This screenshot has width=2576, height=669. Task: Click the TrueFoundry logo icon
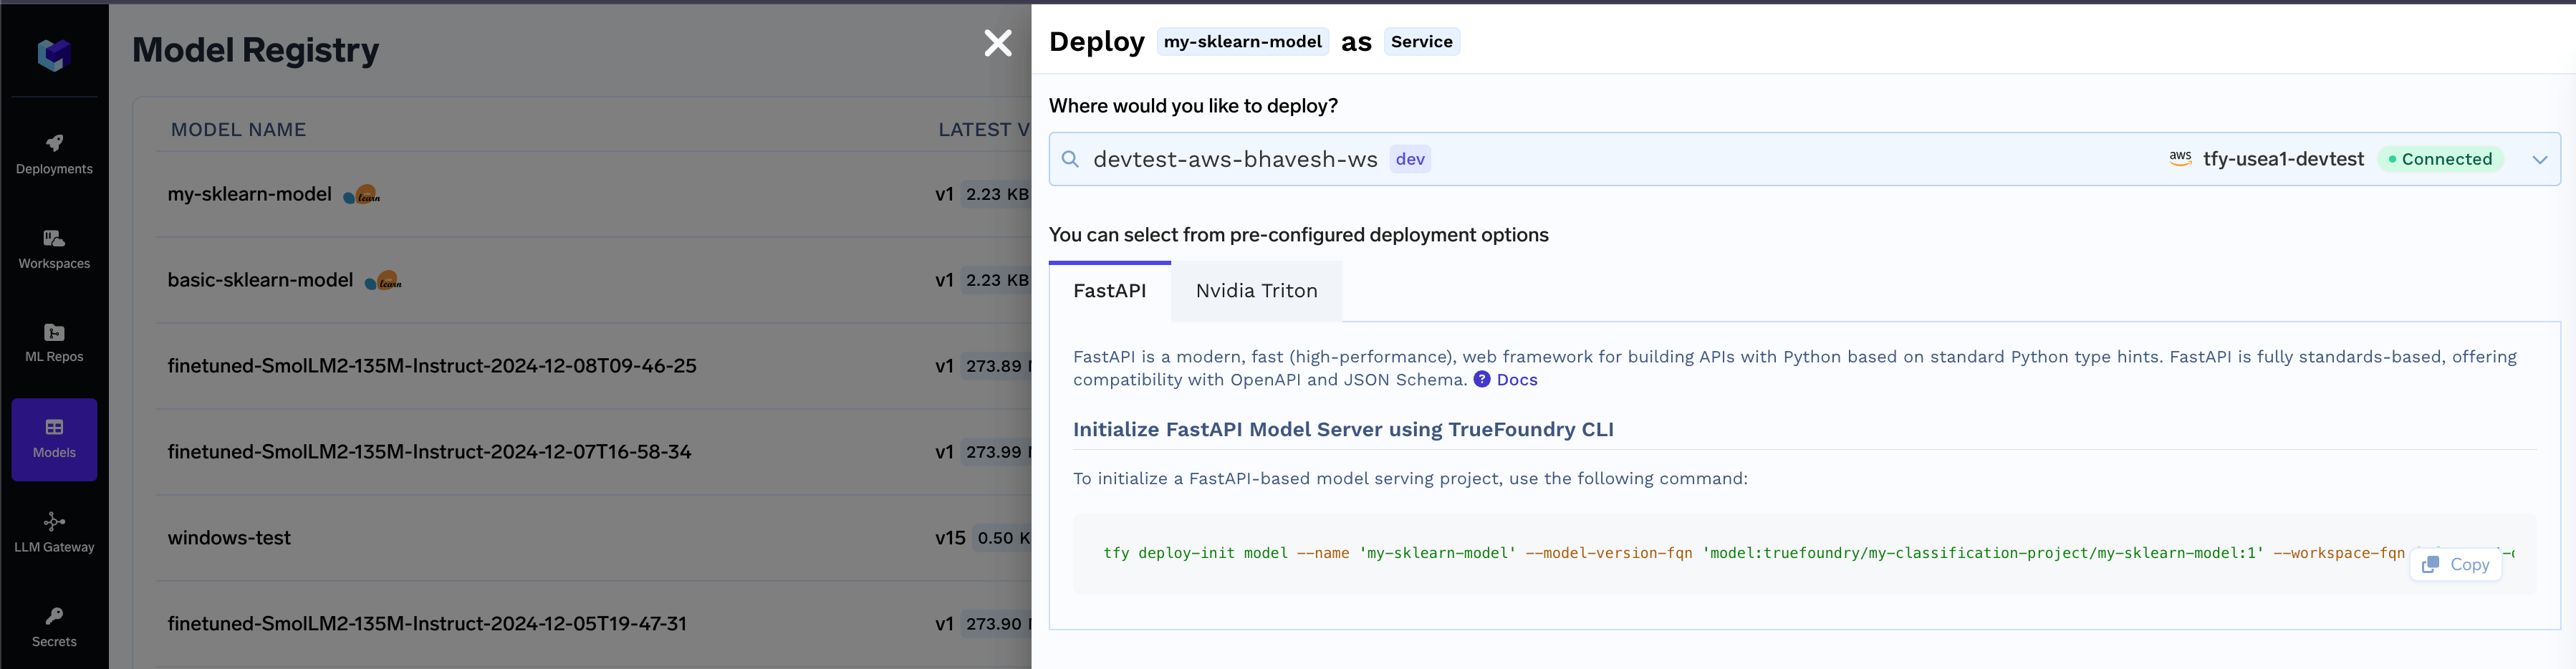click(54, 54)
